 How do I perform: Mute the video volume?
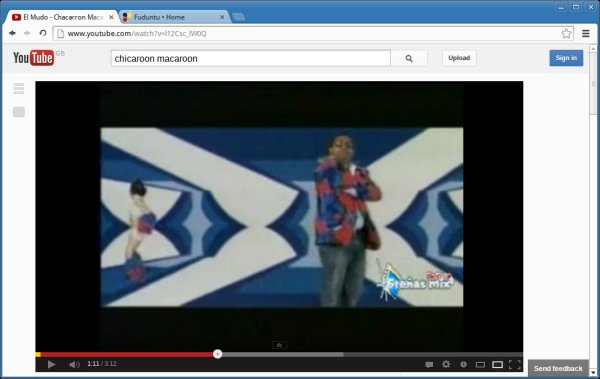click(x=74, y=364)
